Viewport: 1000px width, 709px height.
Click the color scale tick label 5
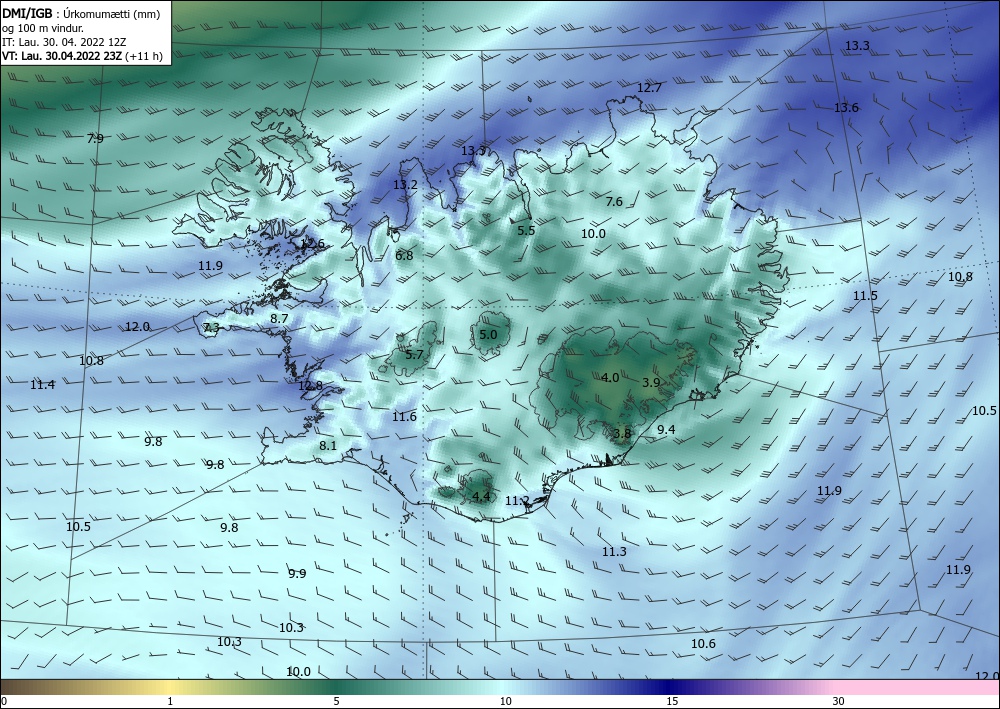[x=336, y=701]
